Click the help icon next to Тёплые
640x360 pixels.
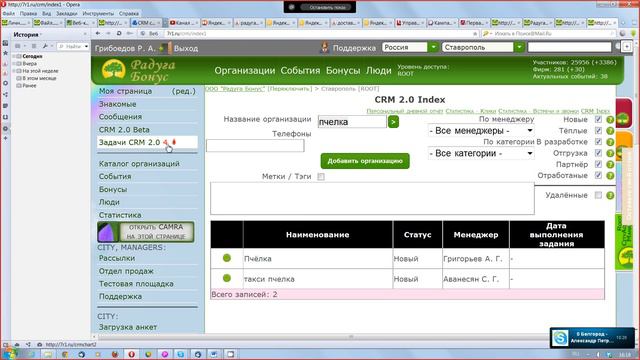(x=610, y=131)
